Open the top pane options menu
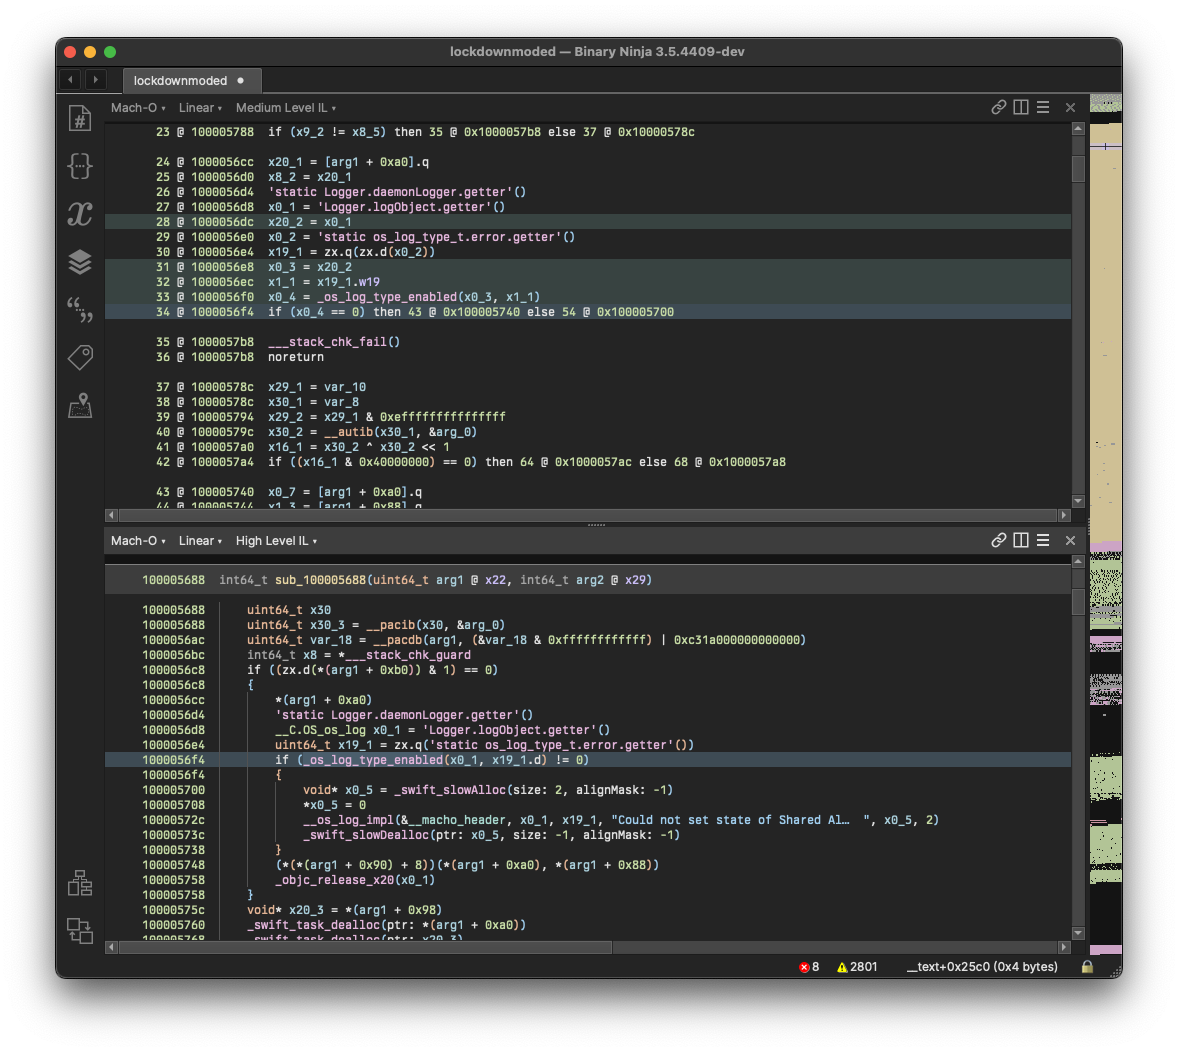 [x=1042, y=107]
